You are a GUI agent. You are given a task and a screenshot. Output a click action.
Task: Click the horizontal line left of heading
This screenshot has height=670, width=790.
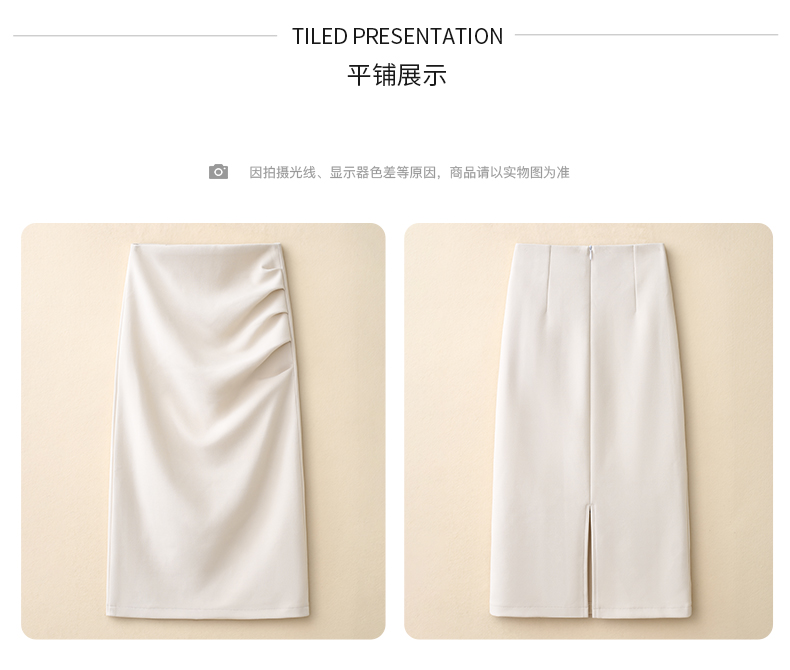click(145, 36)
